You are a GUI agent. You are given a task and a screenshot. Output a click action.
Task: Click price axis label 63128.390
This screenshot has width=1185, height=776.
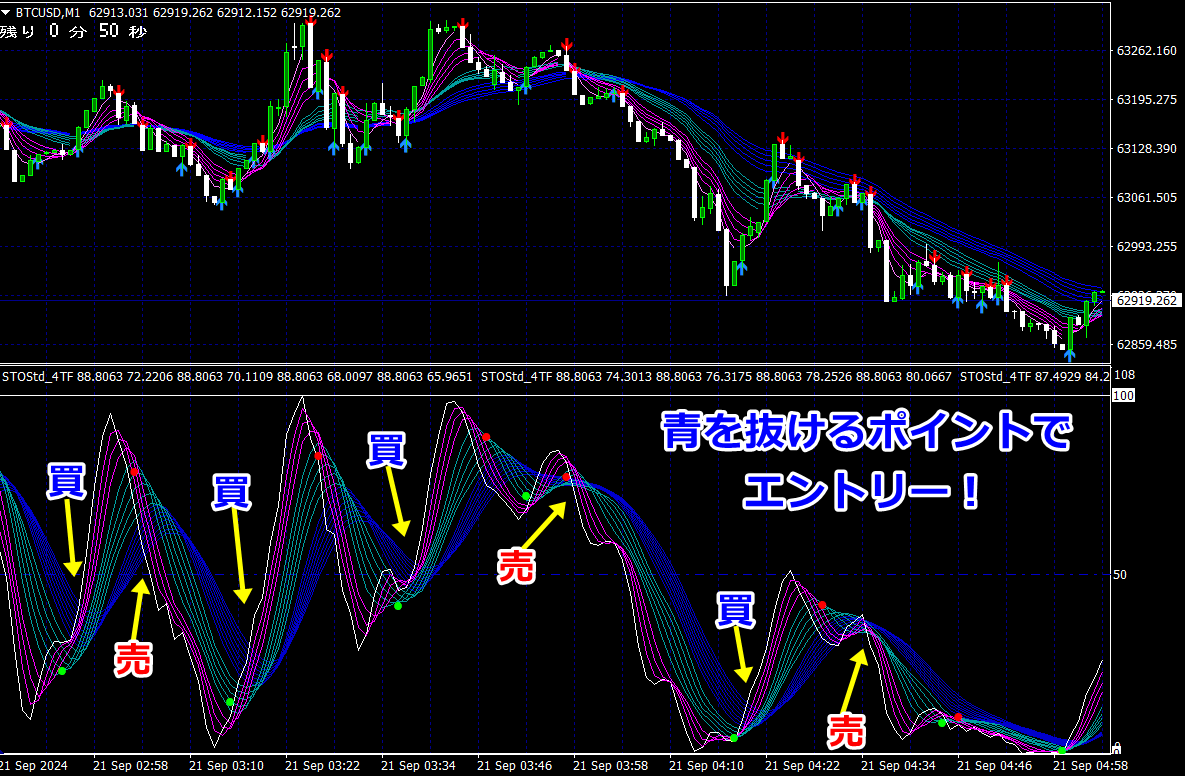click(1146, 149)
